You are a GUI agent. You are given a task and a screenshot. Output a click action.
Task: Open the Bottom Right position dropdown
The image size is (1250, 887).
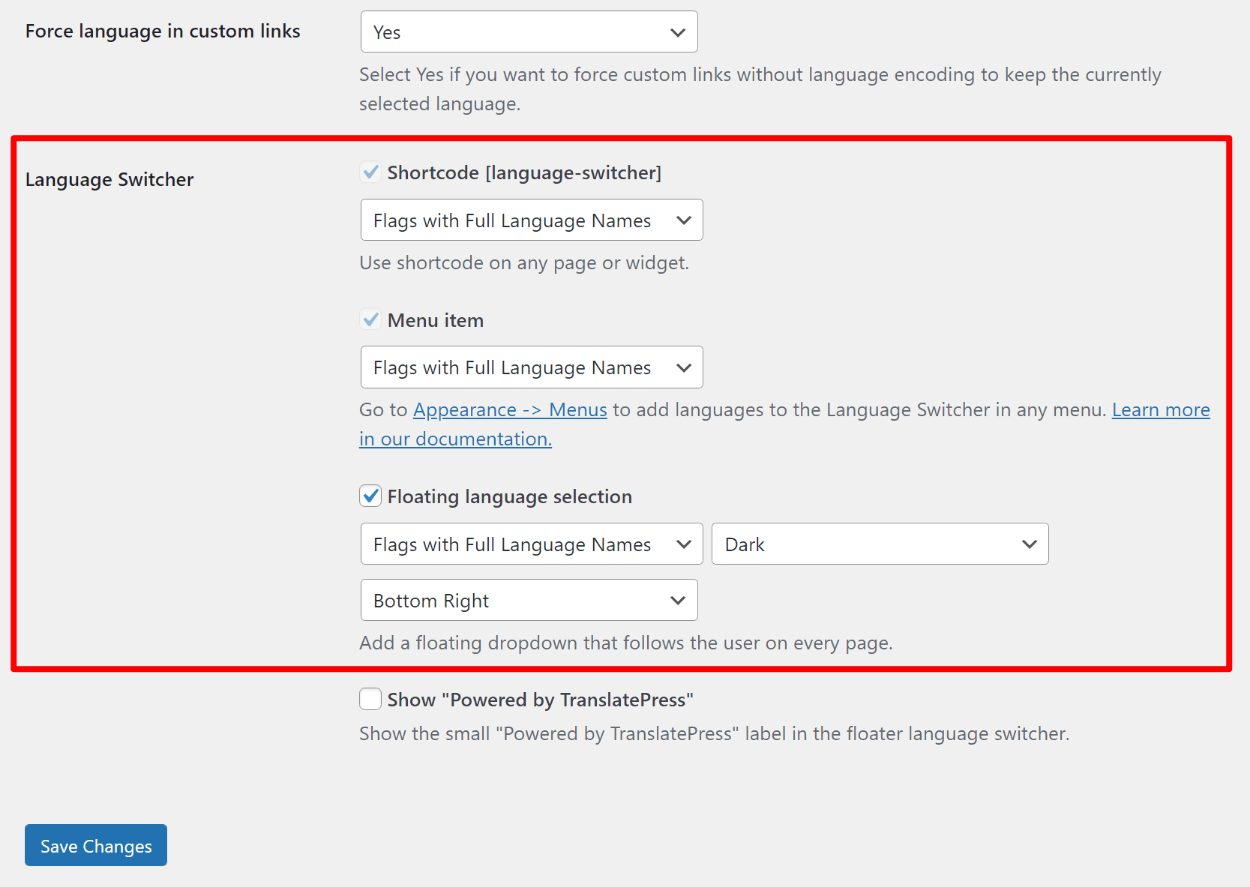tap(529, 600)
